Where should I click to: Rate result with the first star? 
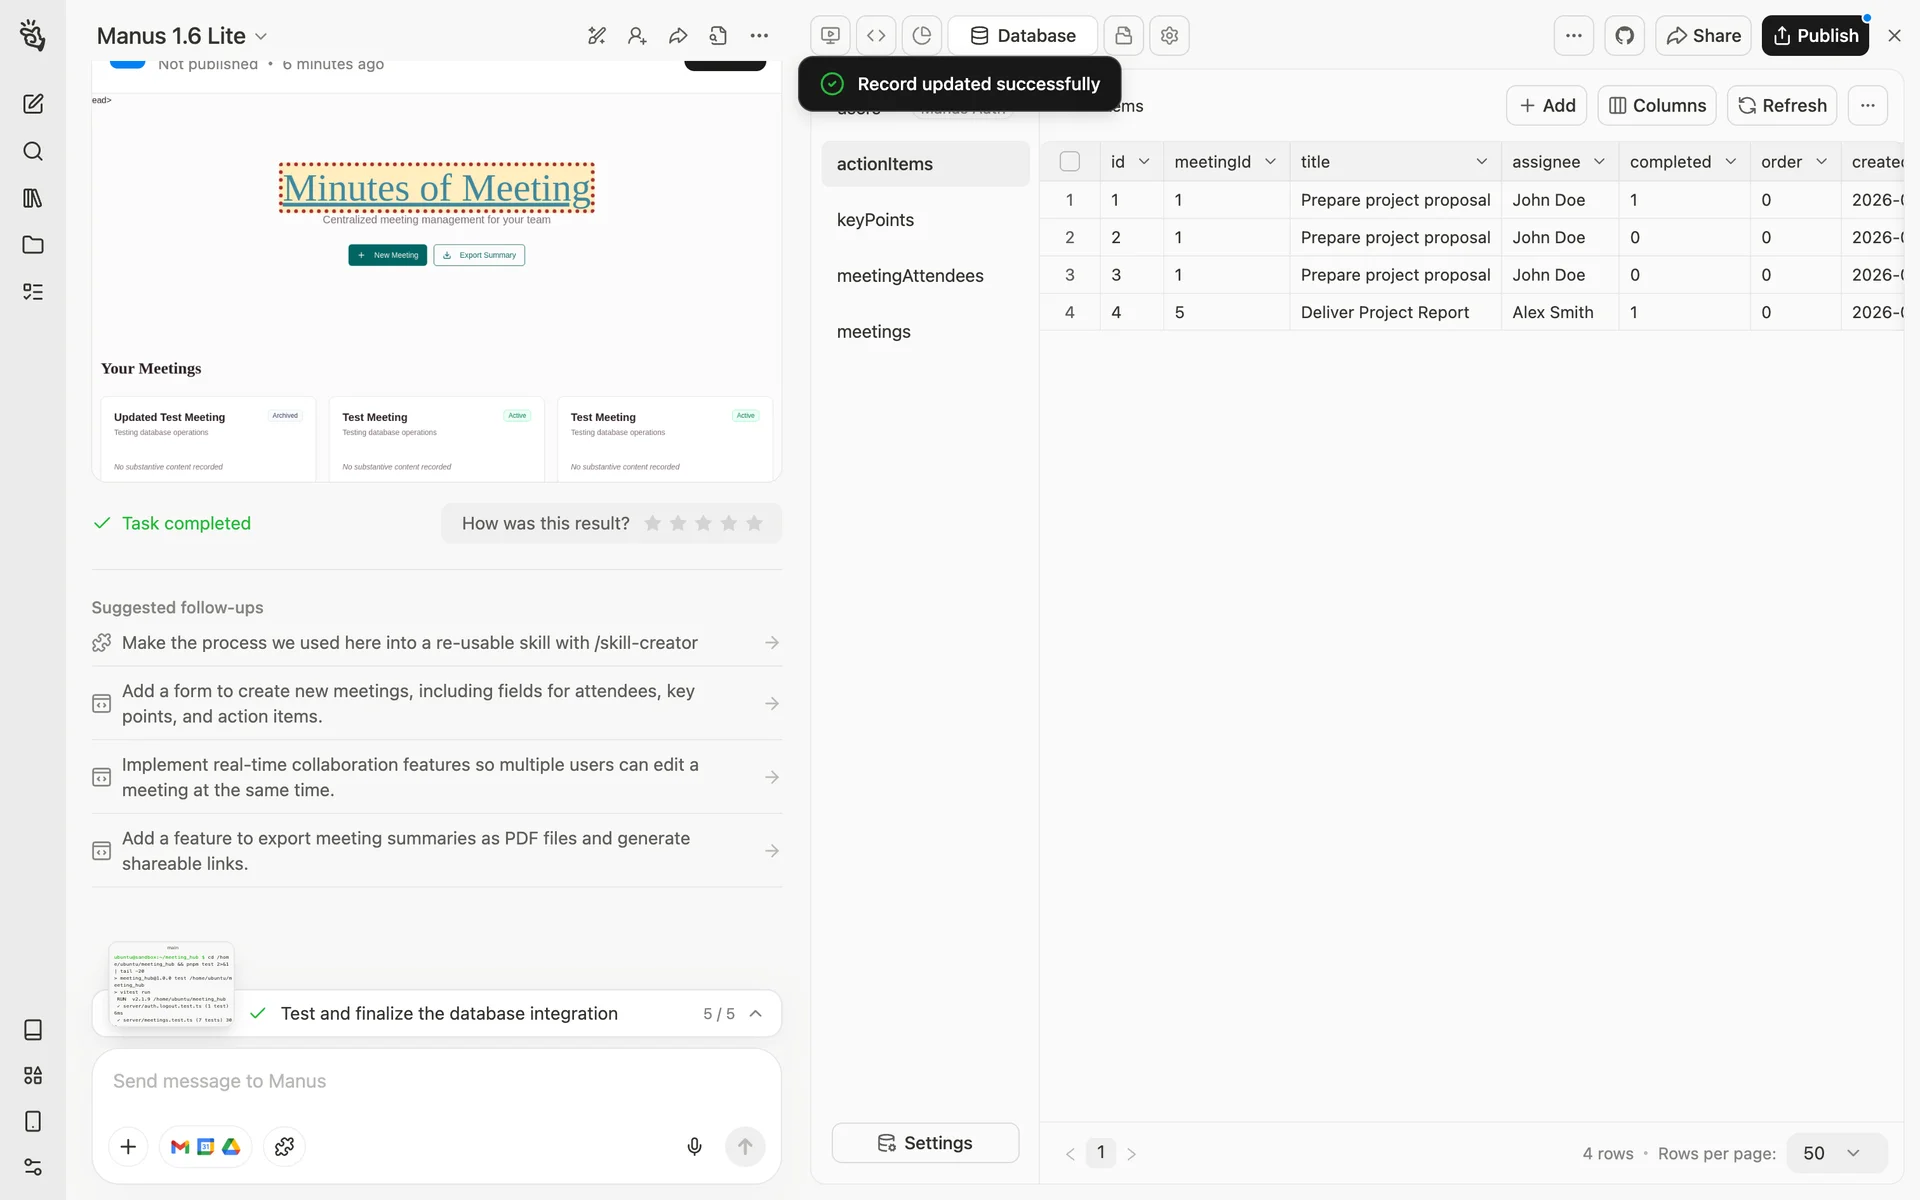coord(652,523)
